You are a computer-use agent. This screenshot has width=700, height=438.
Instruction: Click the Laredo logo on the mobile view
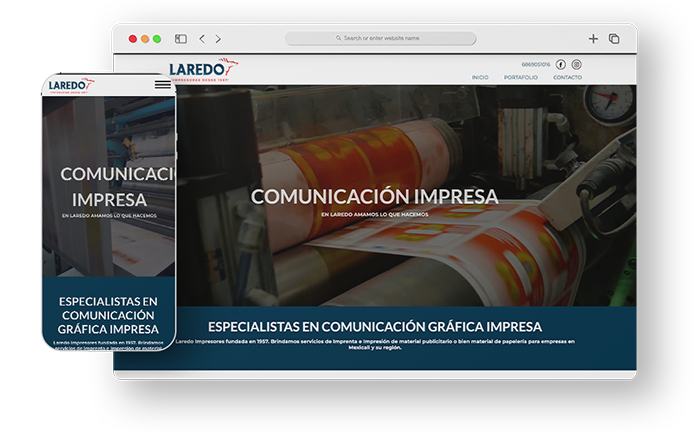coord(69,86)
